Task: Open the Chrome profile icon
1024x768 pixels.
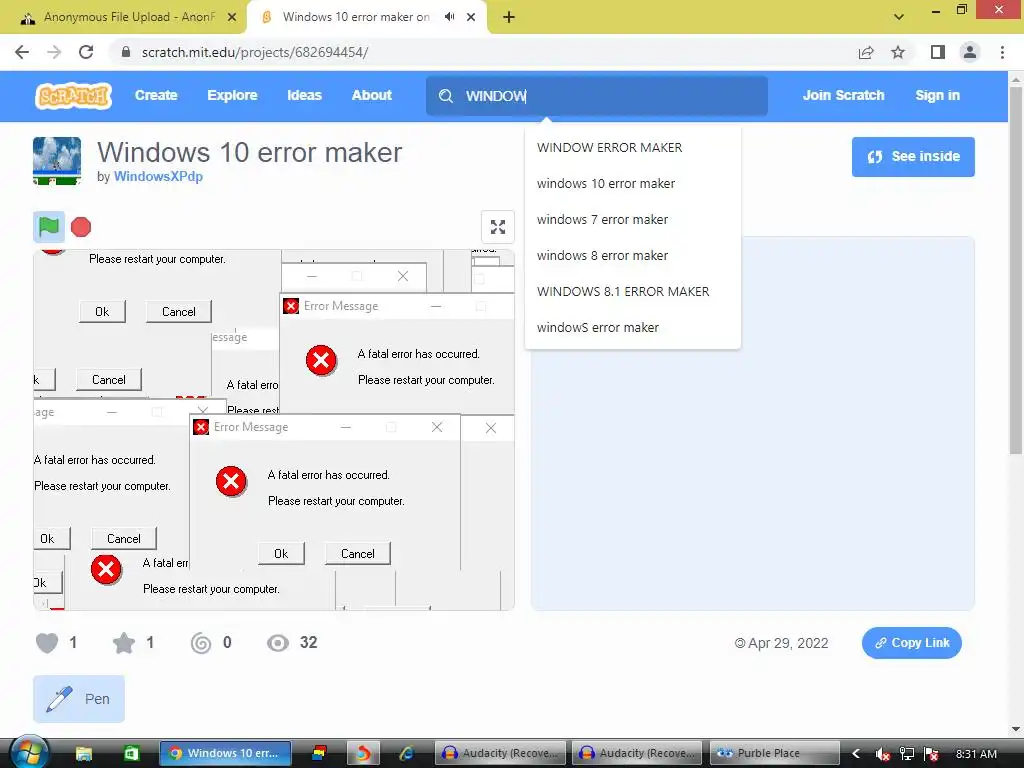Action: click(x=970, y=52)
